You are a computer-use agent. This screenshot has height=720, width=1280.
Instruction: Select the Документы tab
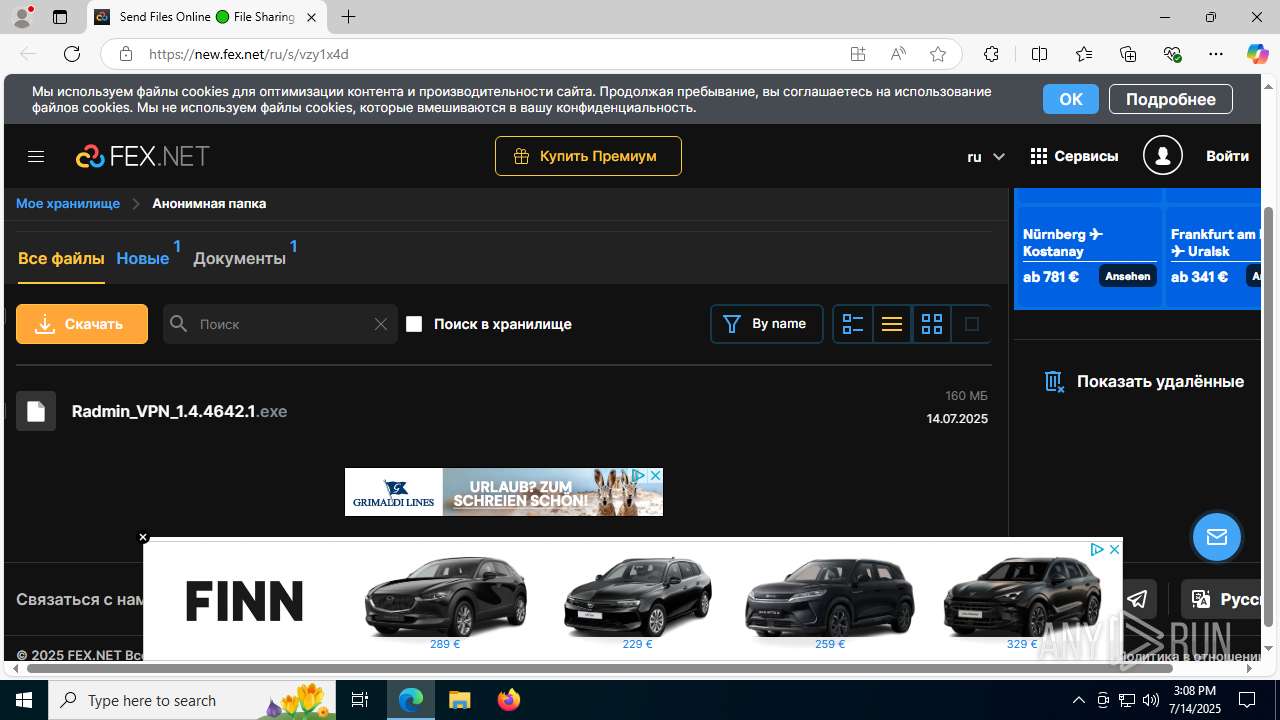(x=239, y=258)
